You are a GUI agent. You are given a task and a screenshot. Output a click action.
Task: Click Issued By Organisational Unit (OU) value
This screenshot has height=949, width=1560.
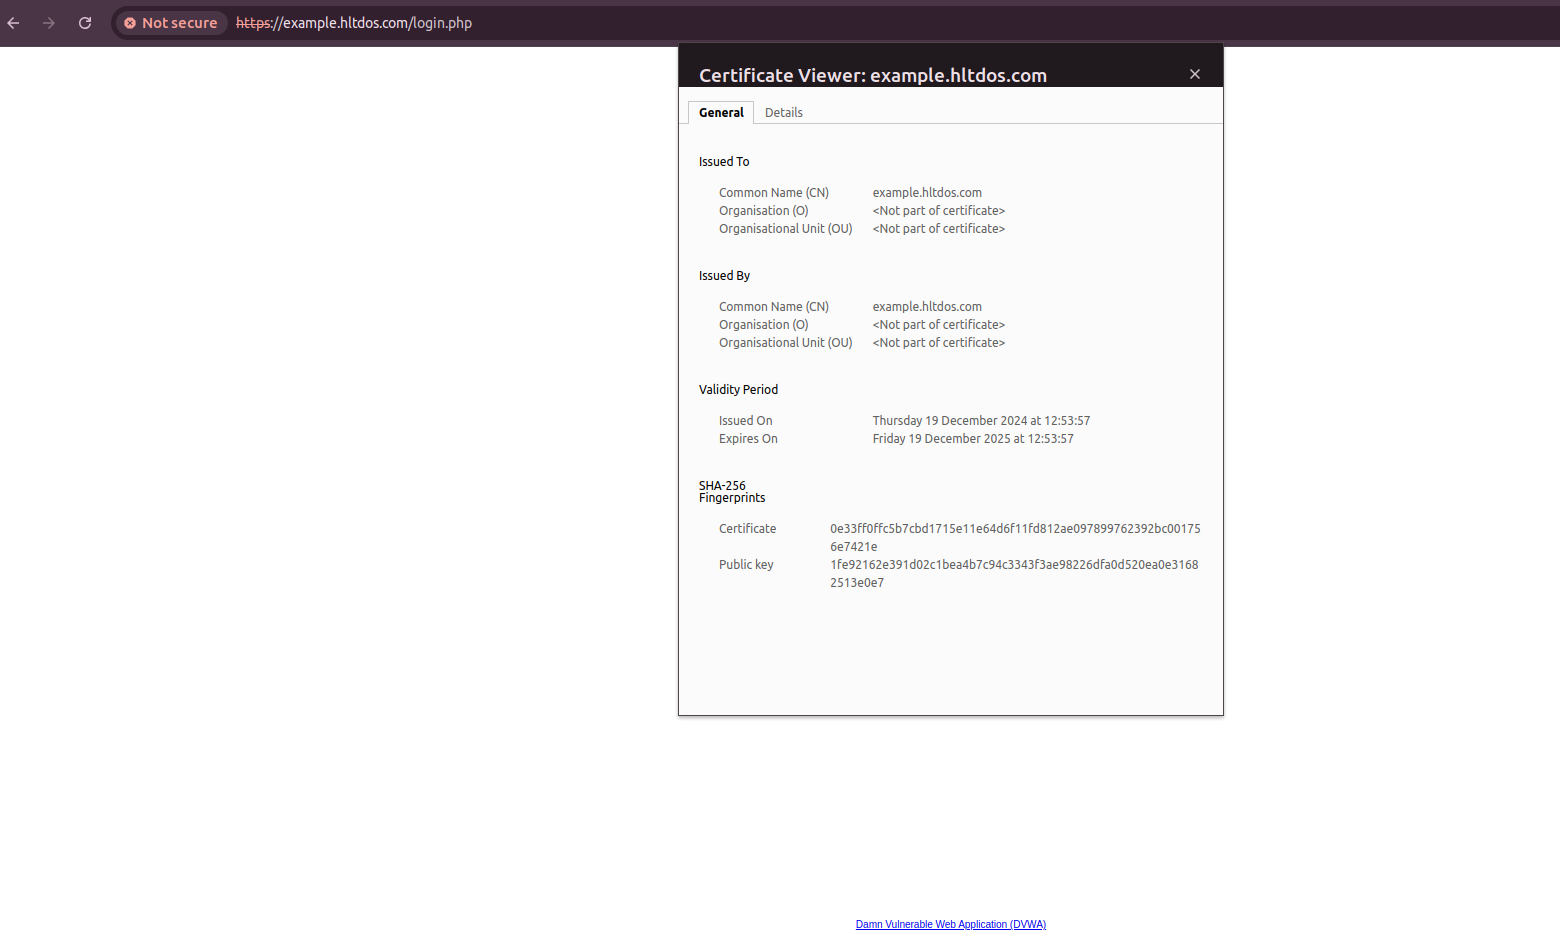938,343
